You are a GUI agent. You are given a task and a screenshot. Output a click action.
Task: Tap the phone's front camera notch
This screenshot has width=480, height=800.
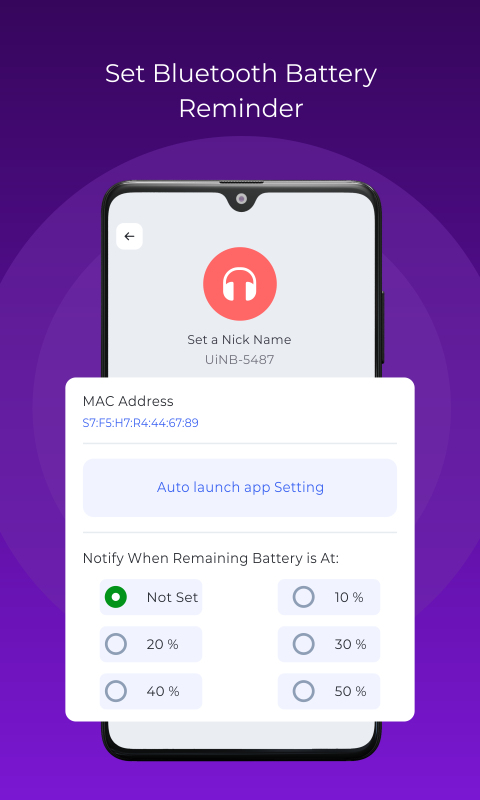[242, 199]
